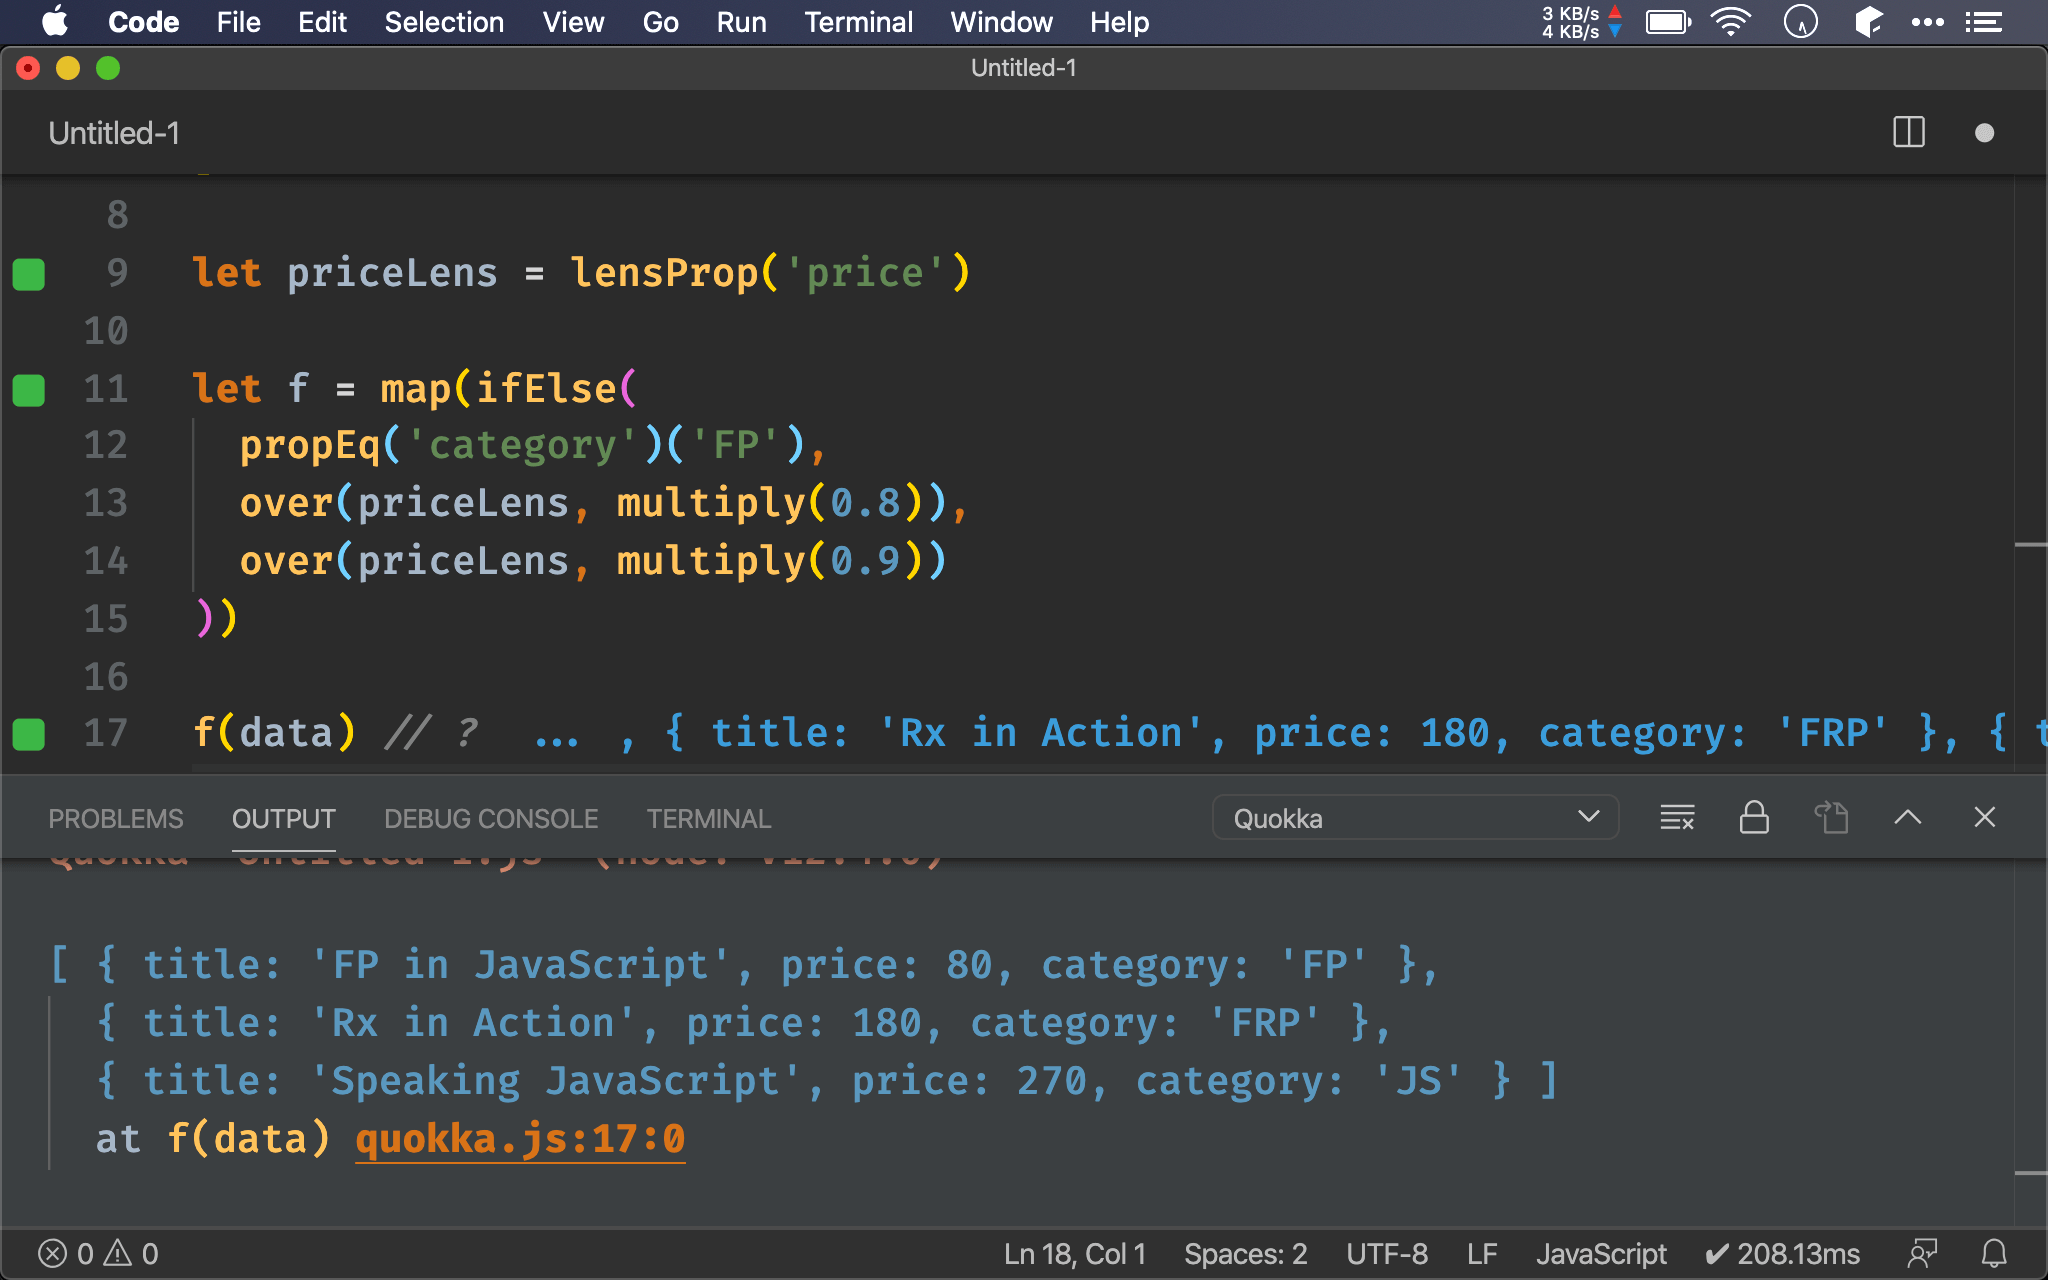Click the split editor icon
Image resolution: width=2048 pixels, height=1280 pixels.
pos(1908,133)
